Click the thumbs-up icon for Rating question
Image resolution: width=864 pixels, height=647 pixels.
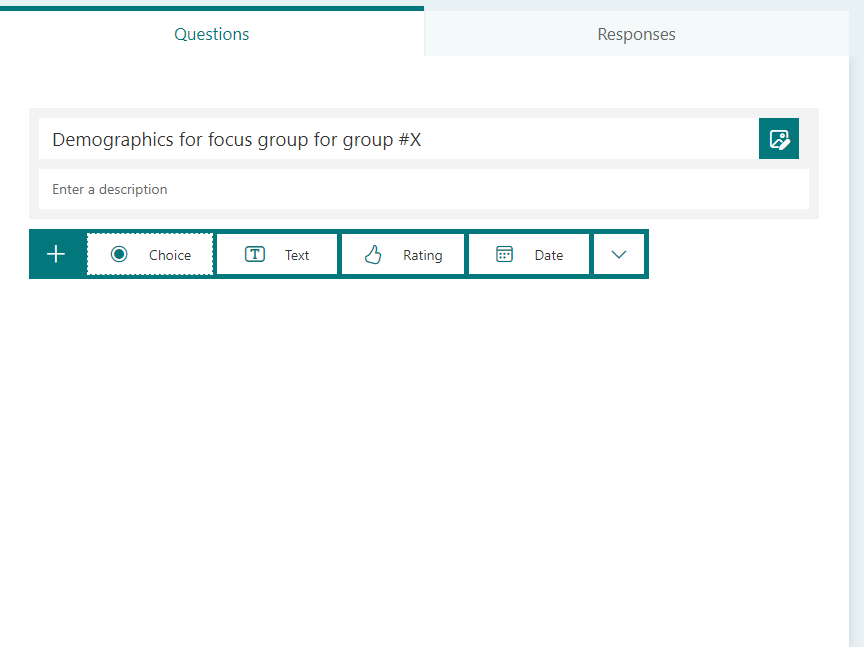pyautogui.click(x=373, y=254)
